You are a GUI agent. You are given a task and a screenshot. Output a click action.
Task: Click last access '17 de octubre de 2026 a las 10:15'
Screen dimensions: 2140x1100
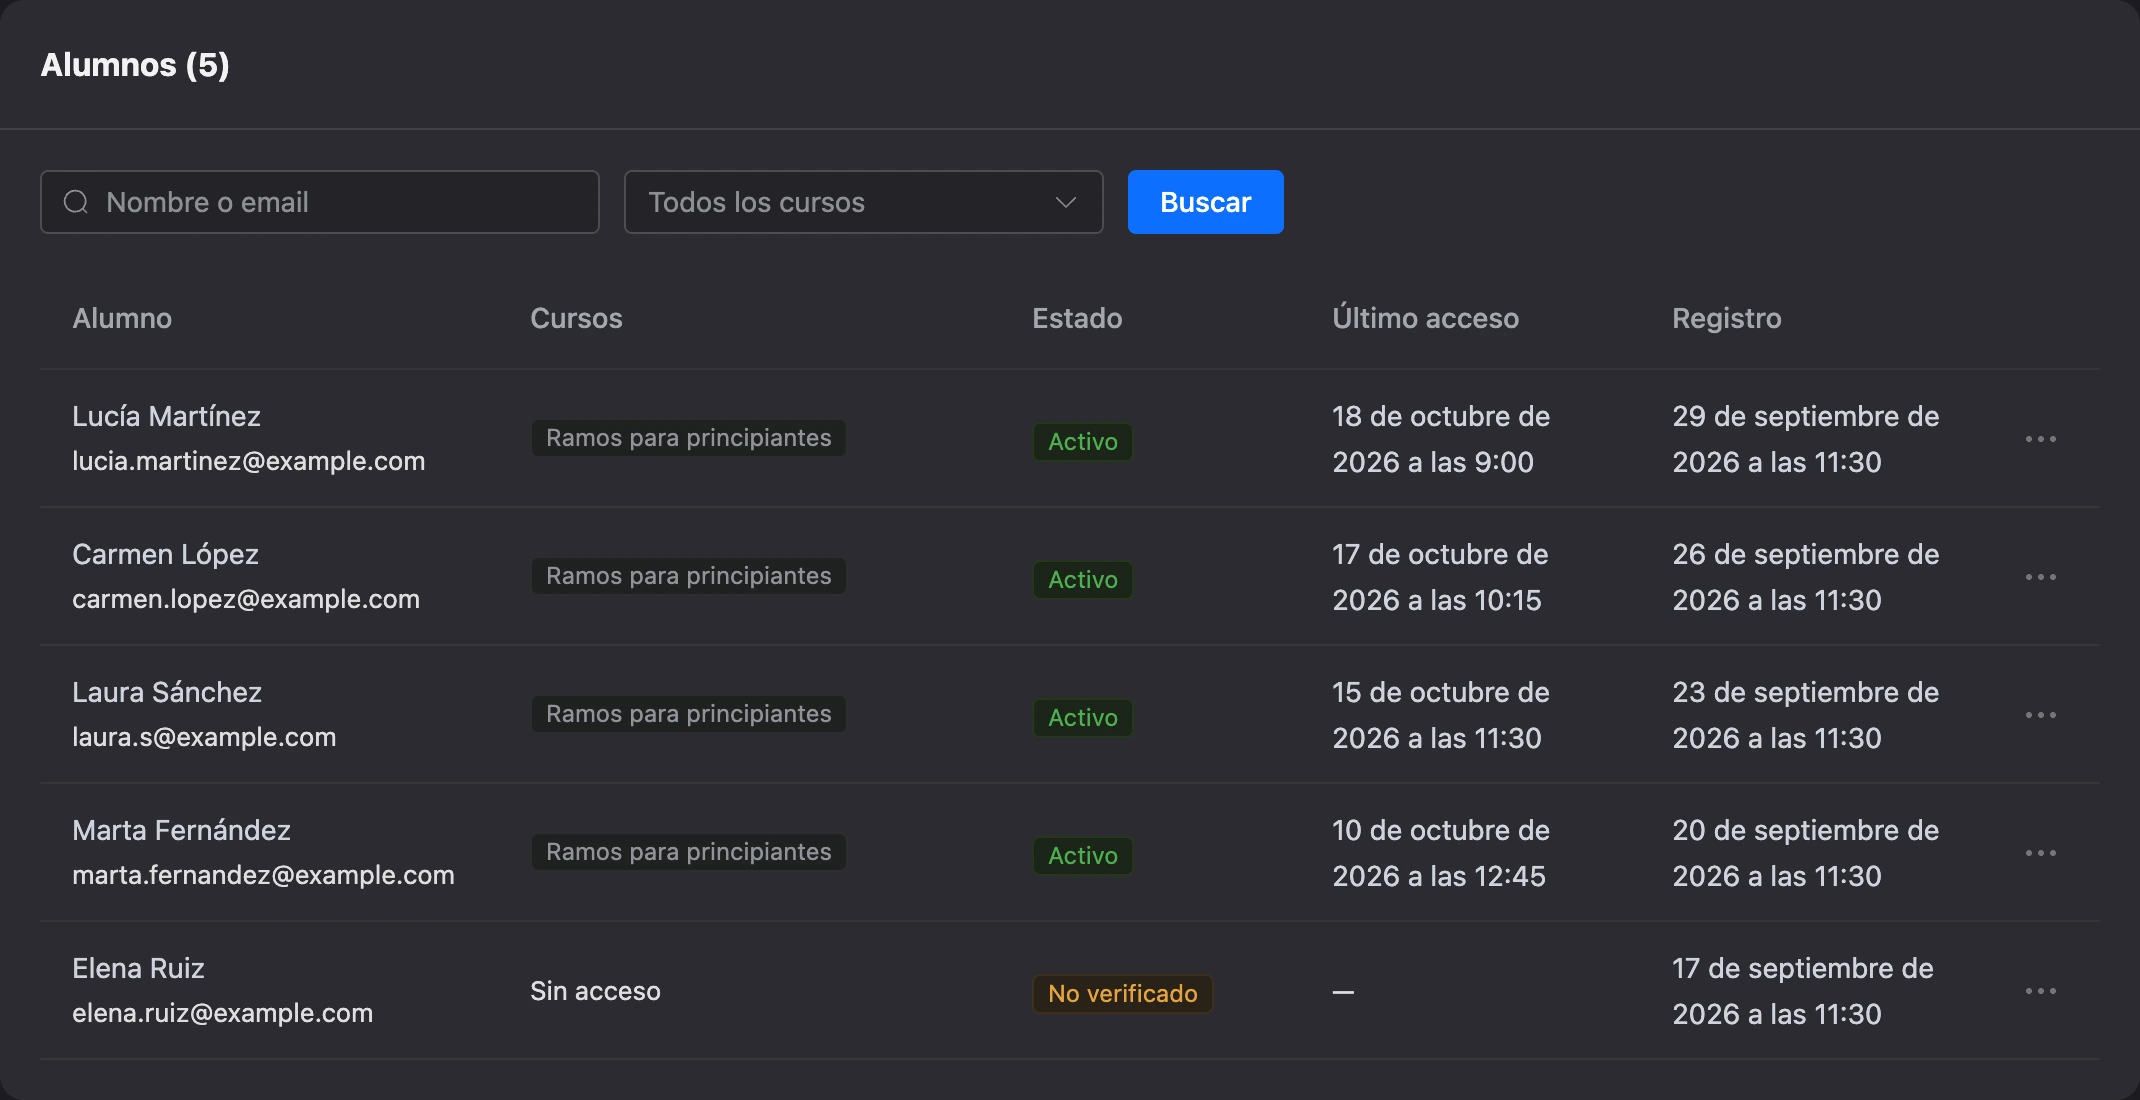[x=1440, y=577]
